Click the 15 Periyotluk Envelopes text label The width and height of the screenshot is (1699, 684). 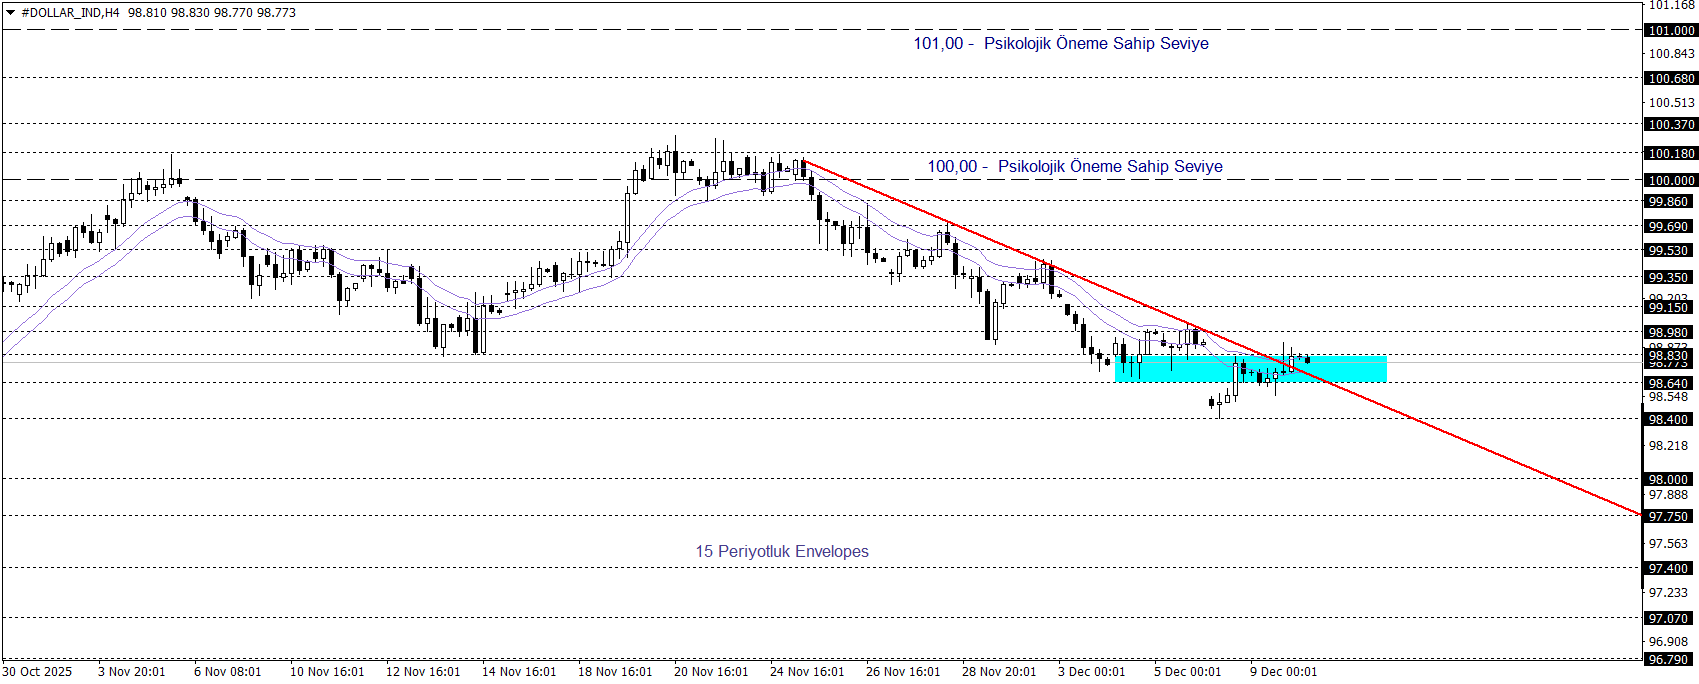click(x=782, y=552)
